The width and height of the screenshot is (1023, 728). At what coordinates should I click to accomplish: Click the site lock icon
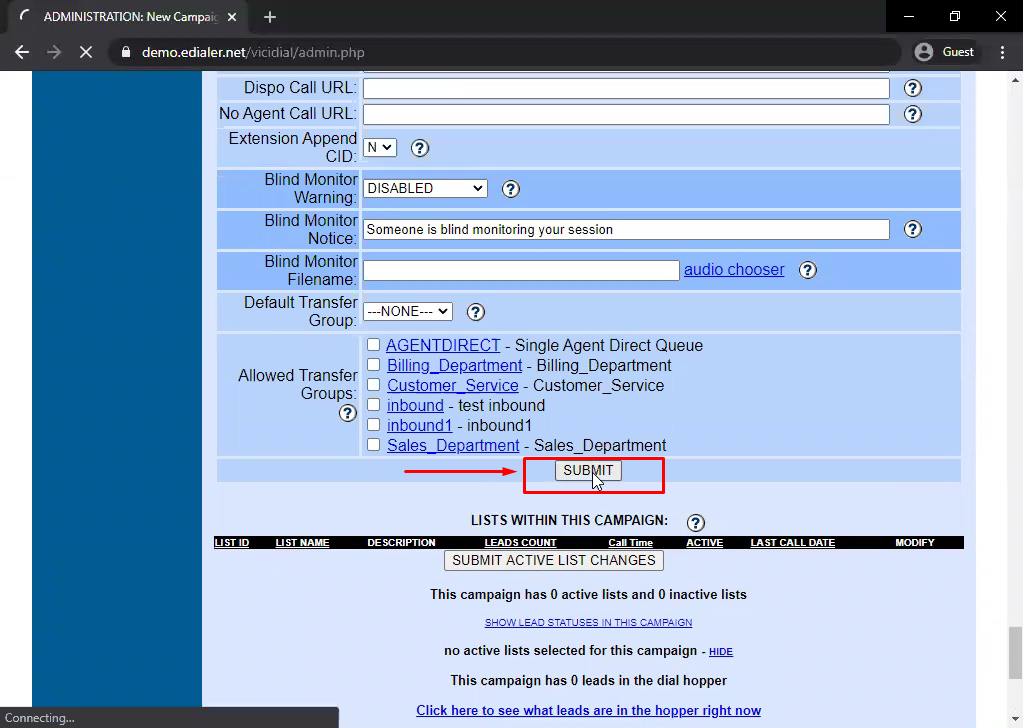pos(126,52)
